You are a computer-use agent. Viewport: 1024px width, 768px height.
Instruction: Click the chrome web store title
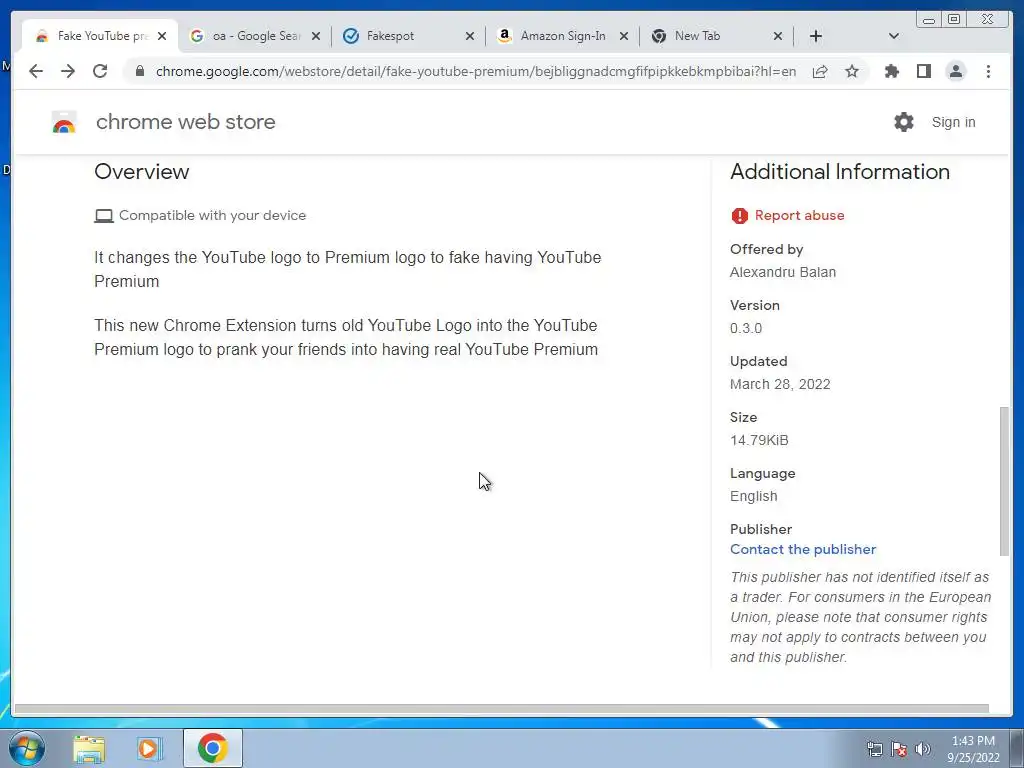pyautogui.click(x=185, y=122)
